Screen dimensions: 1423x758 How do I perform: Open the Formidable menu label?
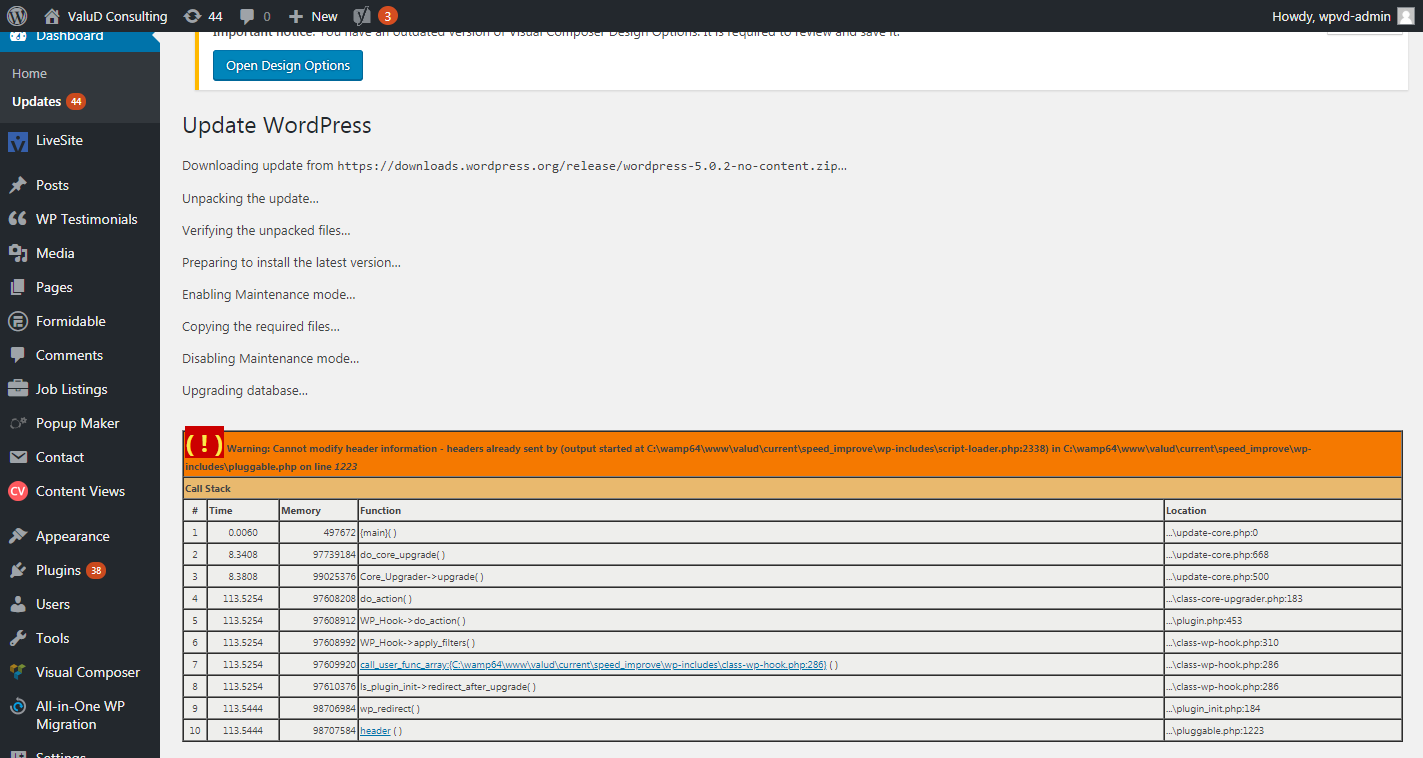tap(71, 321)
